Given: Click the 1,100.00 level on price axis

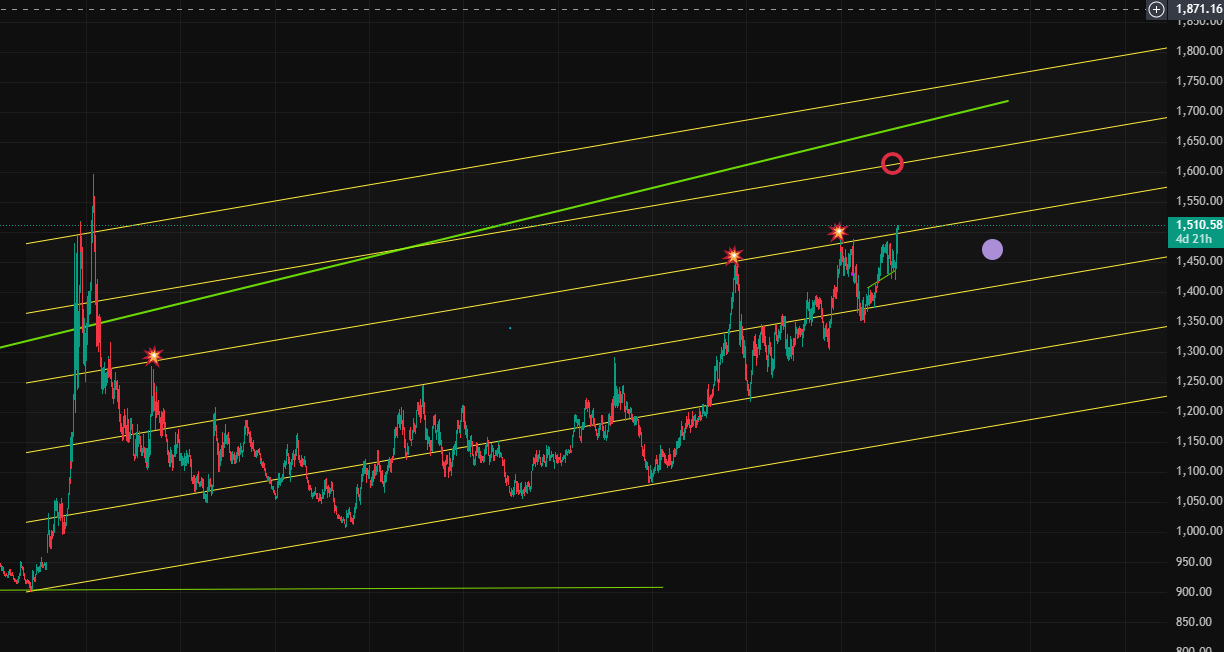Looking at the screenshot, I should click(1195, 471).
